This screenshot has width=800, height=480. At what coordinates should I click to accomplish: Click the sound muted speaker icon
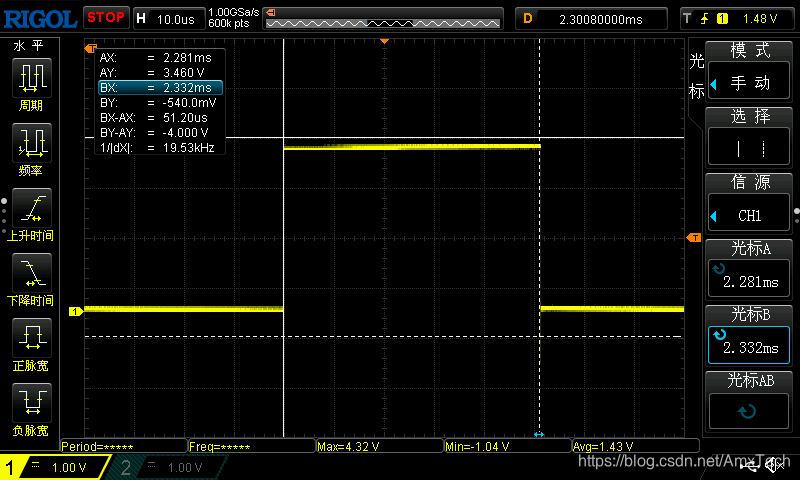click(775, 465)
